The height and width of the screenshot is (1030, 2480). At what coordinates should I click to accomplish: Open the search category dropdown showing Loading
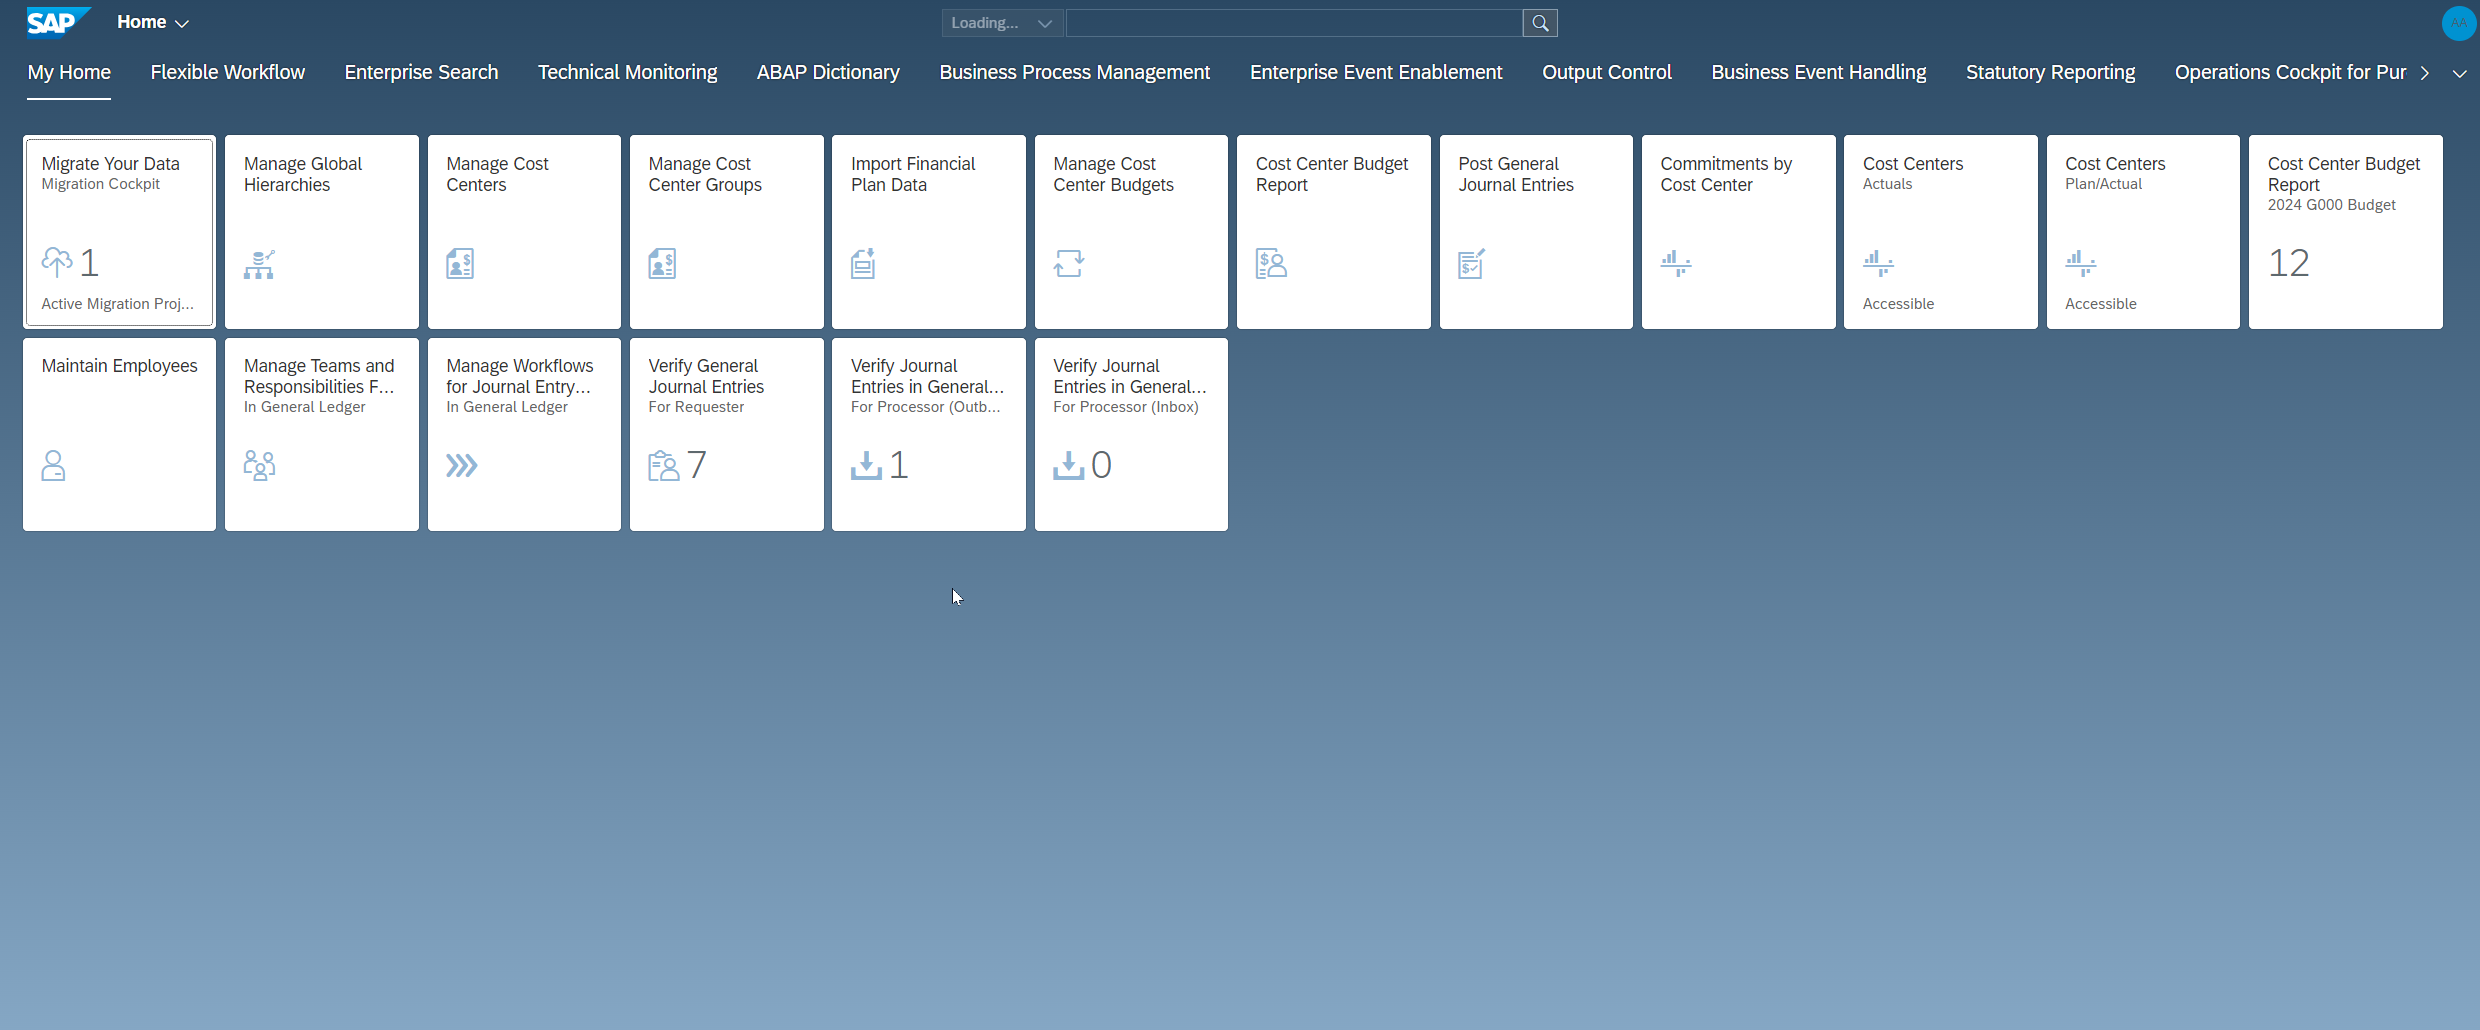pyautogui.click(x=1001, y=23)
